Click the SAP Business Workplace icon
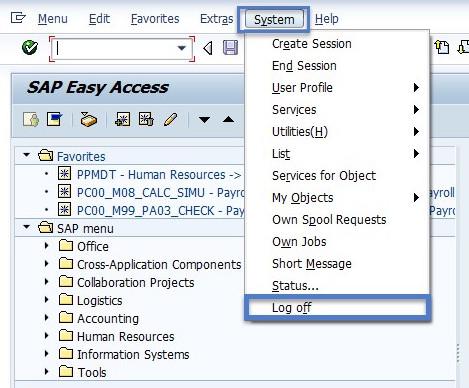 click(89, 120)
